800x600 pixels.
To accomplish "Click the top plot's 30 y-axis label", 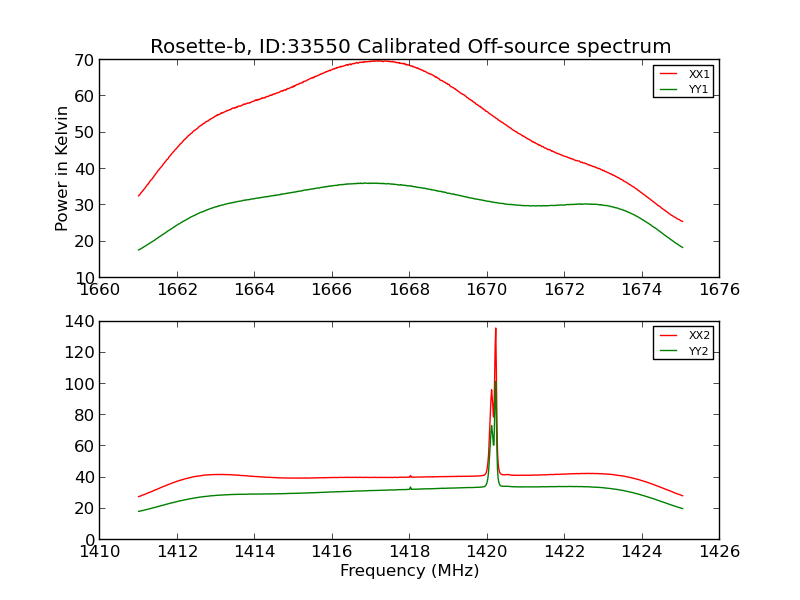I will tap(84, 205).
